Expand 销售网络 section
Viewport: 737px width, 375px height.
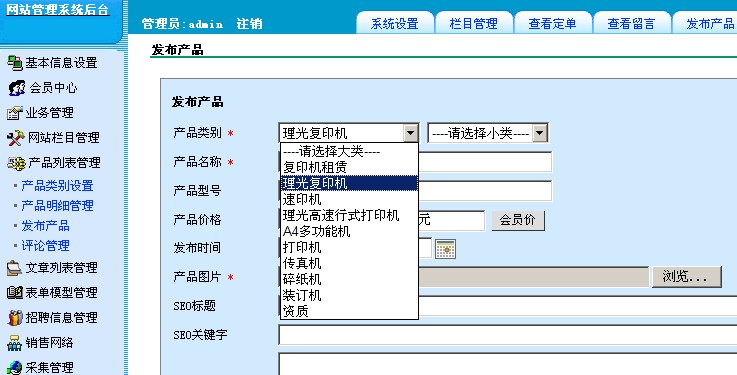tap(49, 343)
